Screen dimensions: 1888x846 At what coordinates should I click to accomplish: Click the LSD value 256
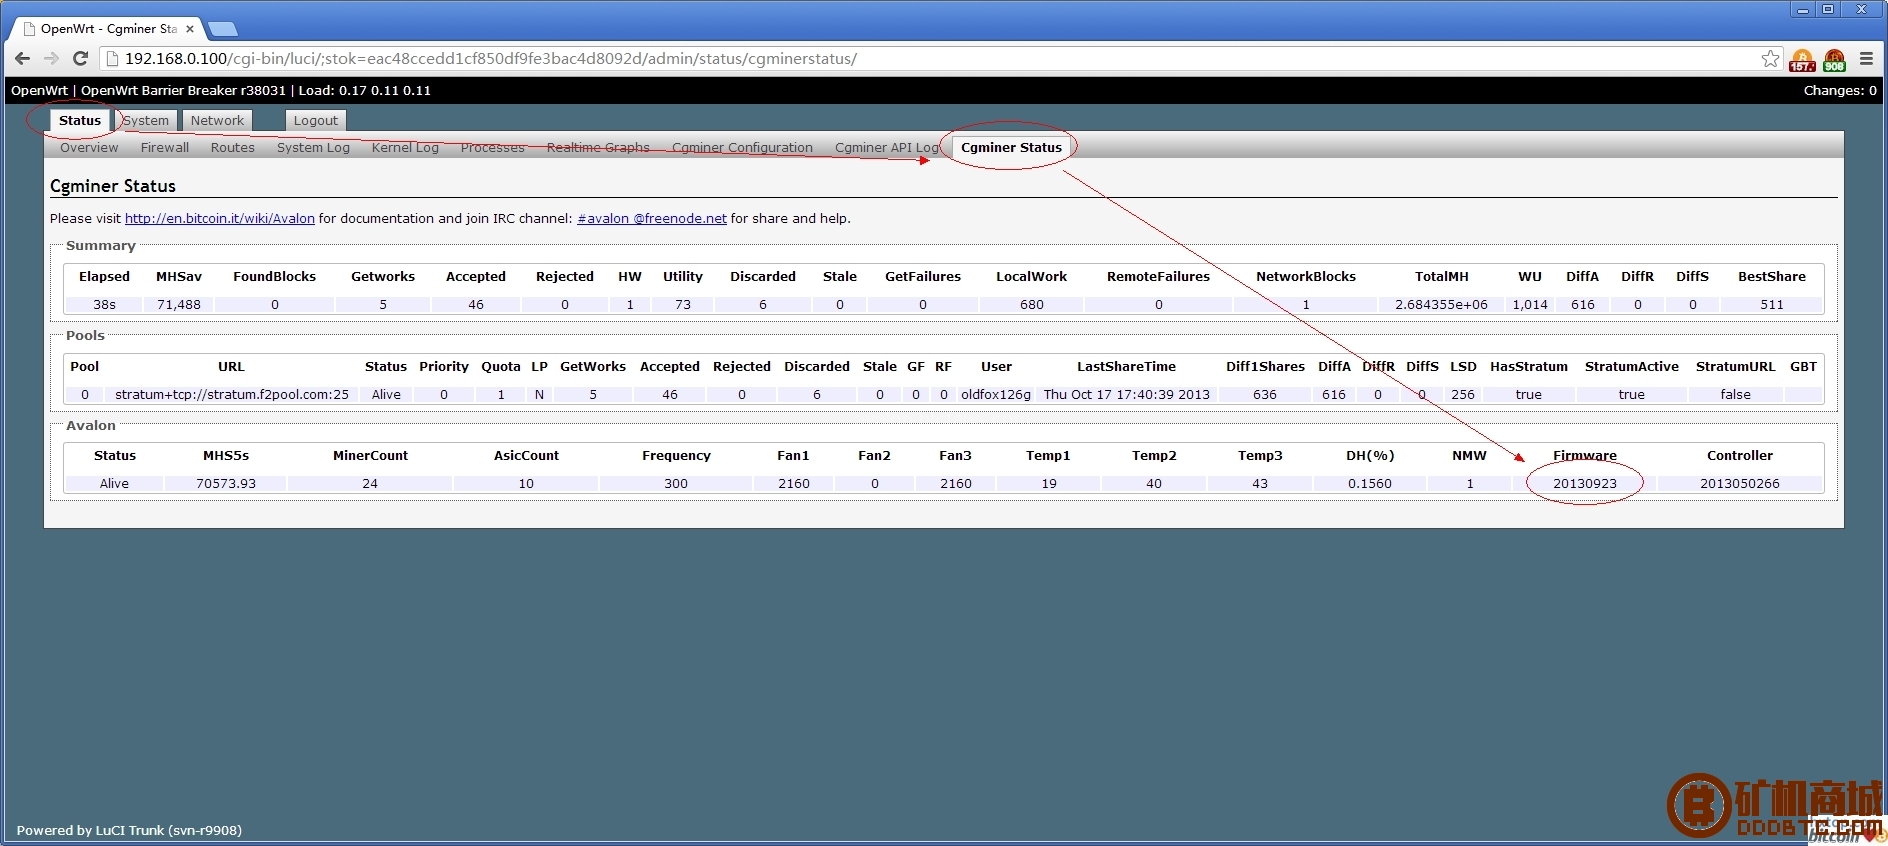pos(1463,394)
